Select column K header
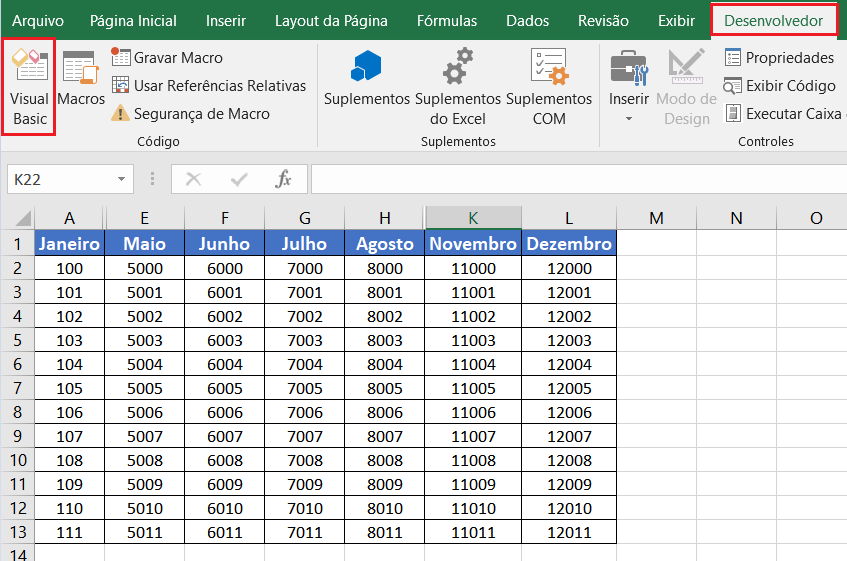The width and height of the screenshot is (847, 561). click(x=473, y=218)
